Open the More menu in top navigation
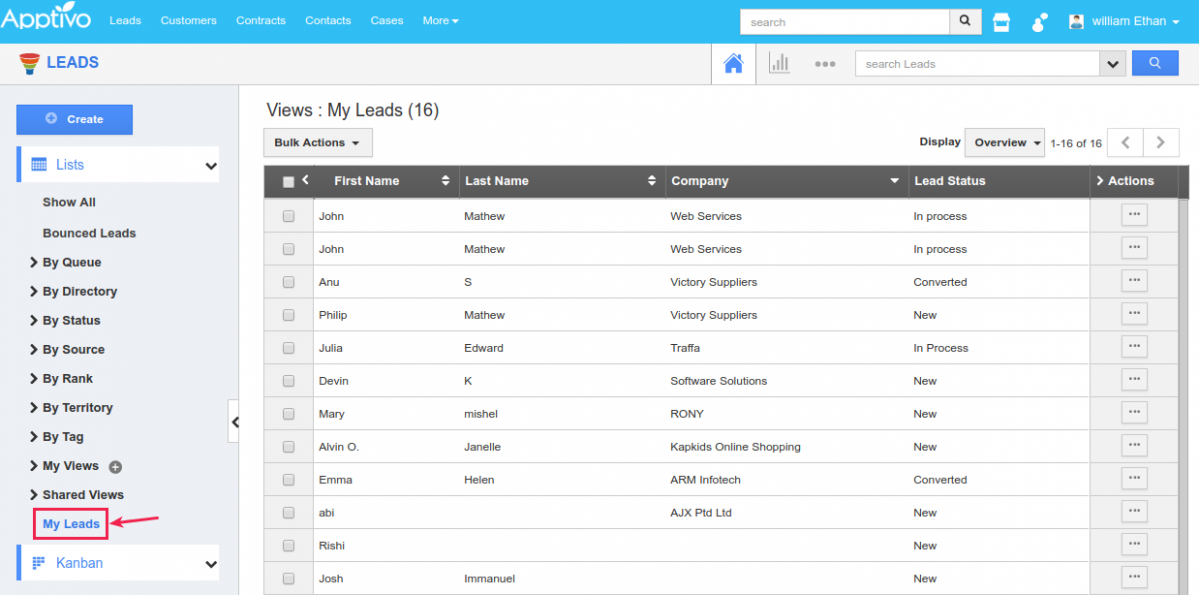Viewport: 1199px width, 595px height. (440, 20)
